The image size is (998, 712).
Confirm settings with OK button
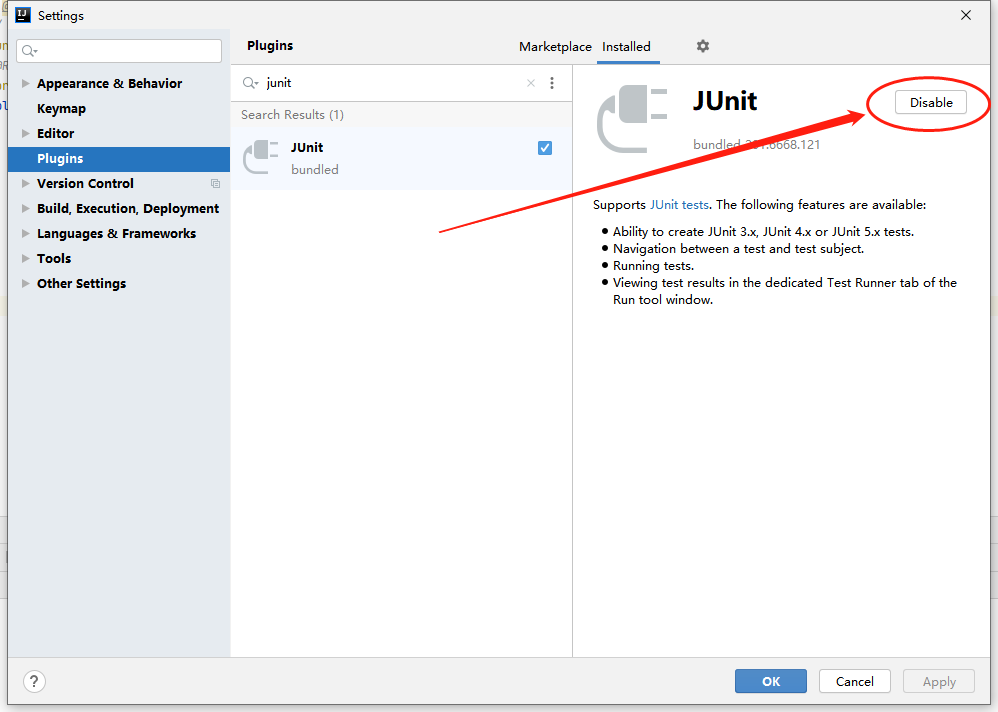click(x=771, y=681)
